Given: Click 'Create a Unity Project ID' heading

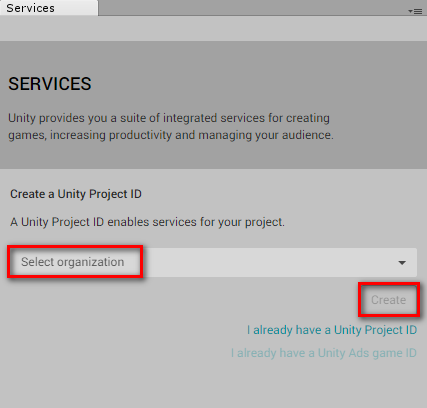Looking at the screenshot, I should coord(76,194).
